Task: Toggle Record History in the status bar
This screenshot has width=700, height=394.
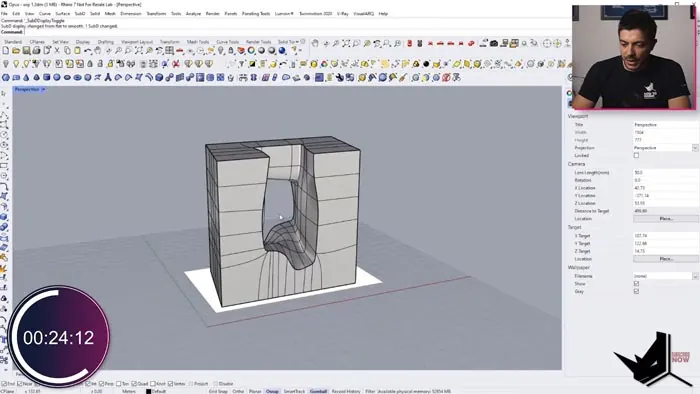Action: click(346, 391)
